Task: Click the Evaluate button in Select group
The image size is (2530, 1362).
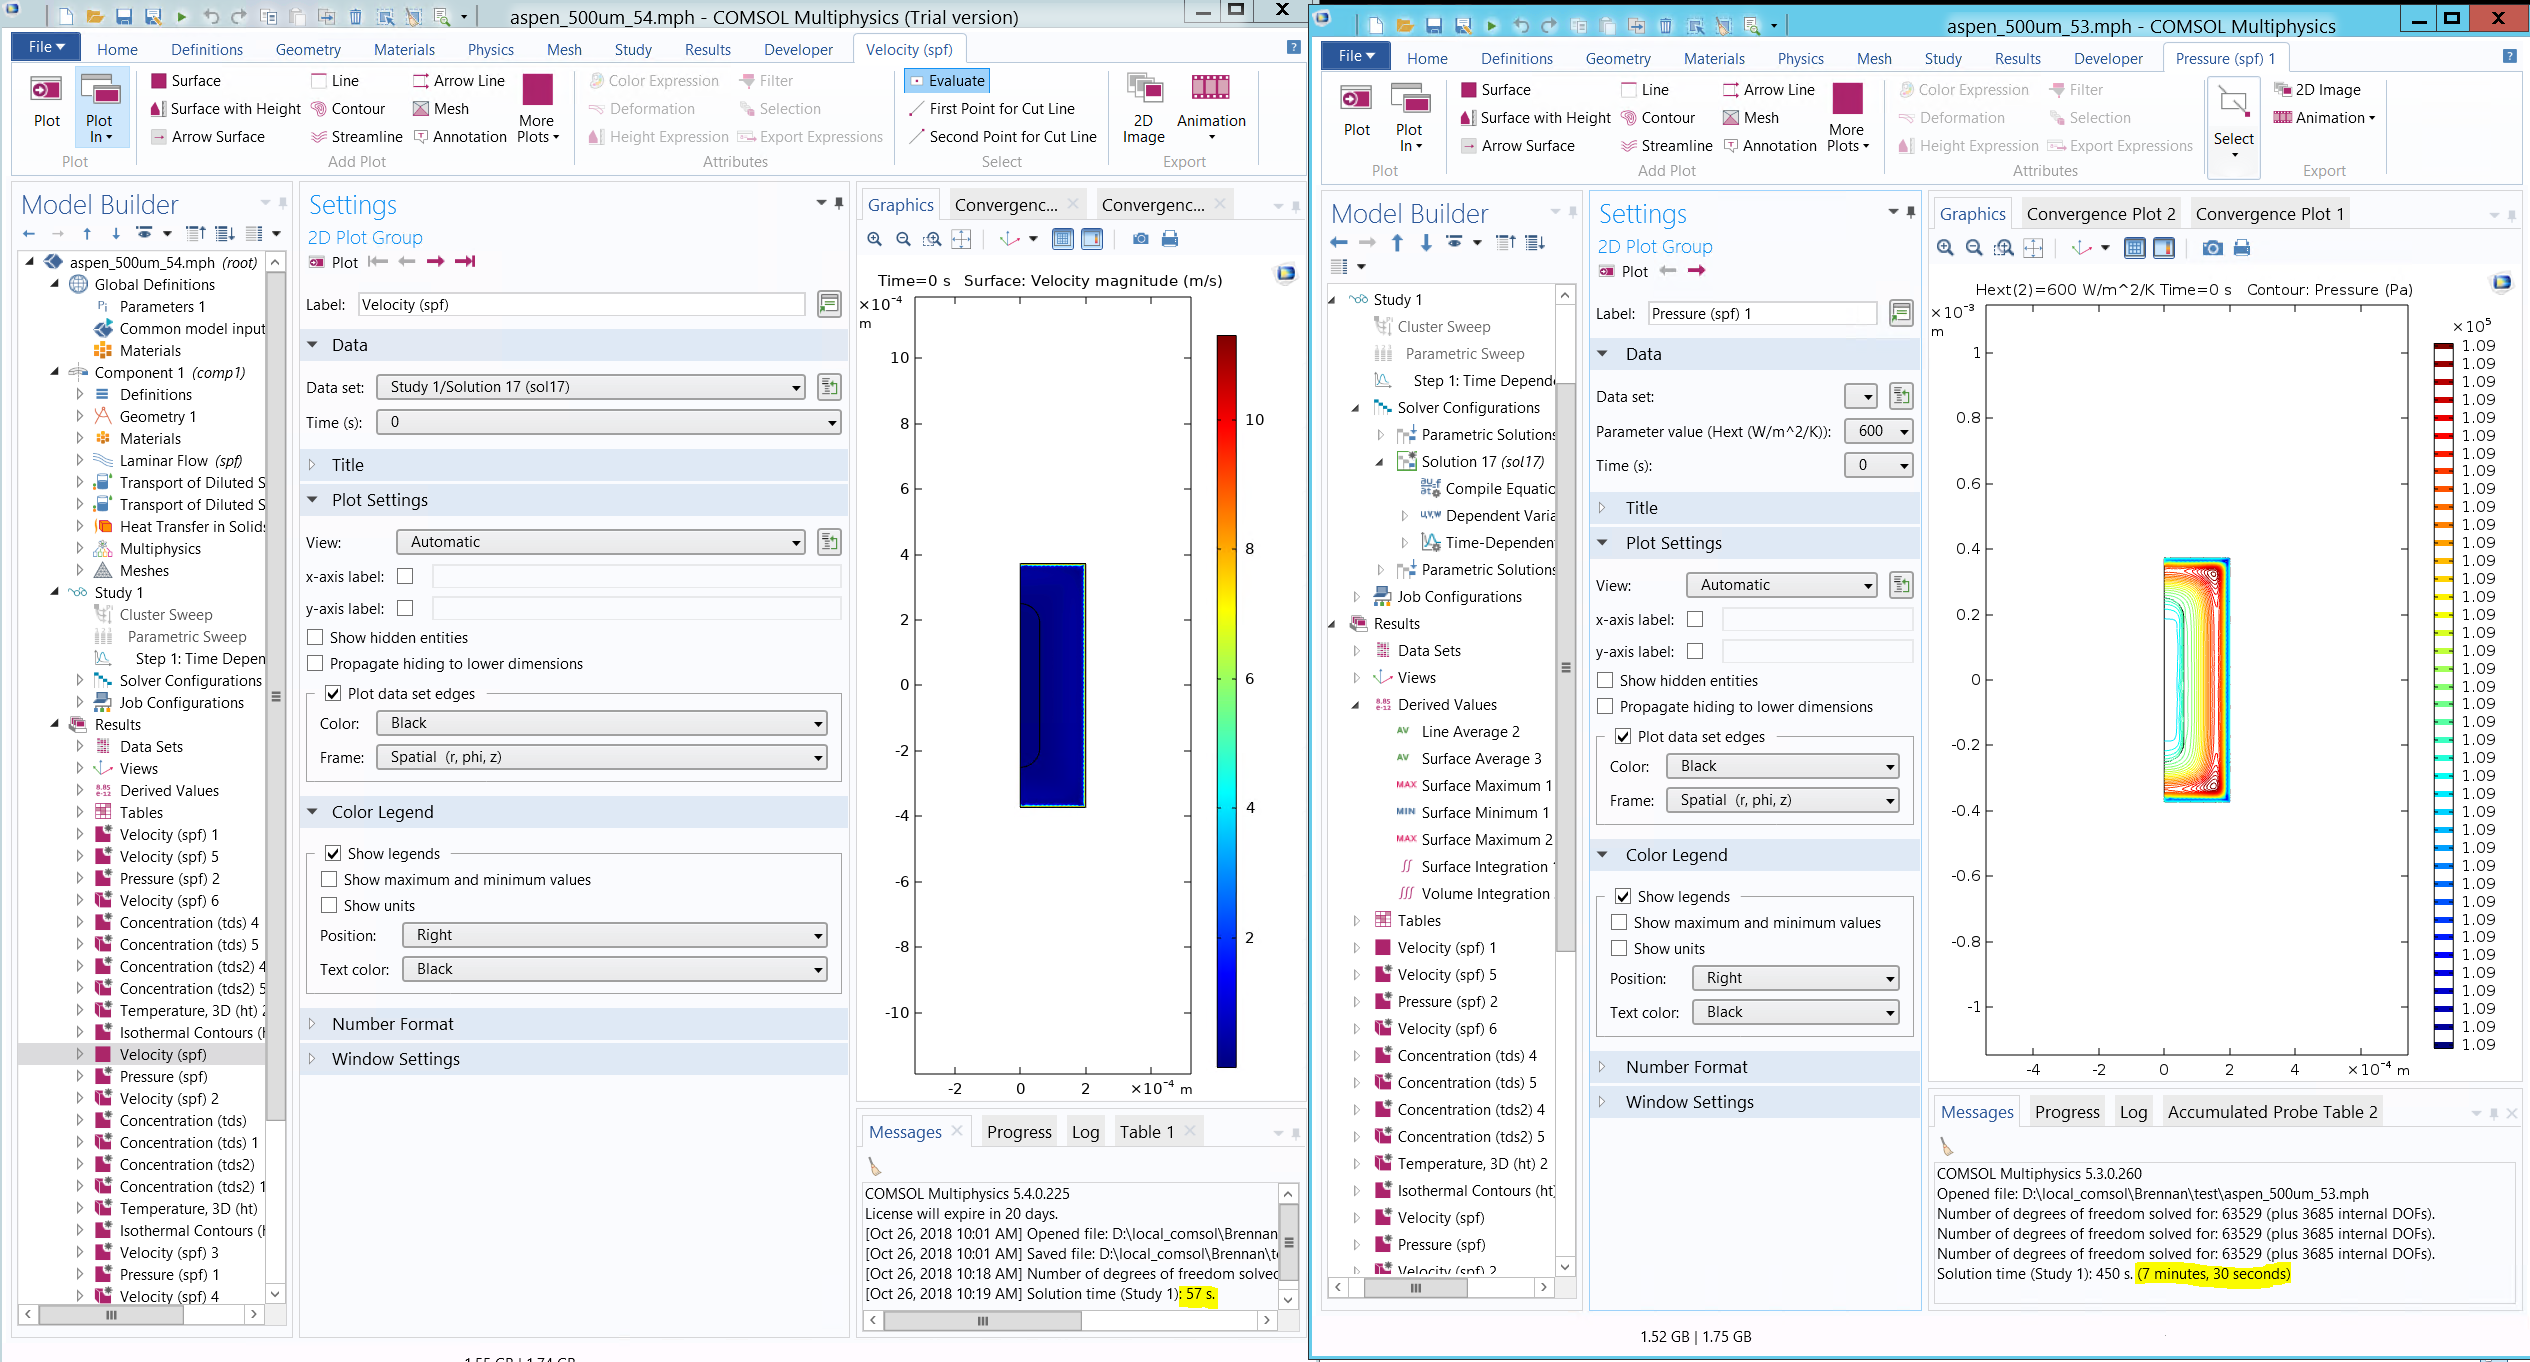Action: [x=946, y=81]
